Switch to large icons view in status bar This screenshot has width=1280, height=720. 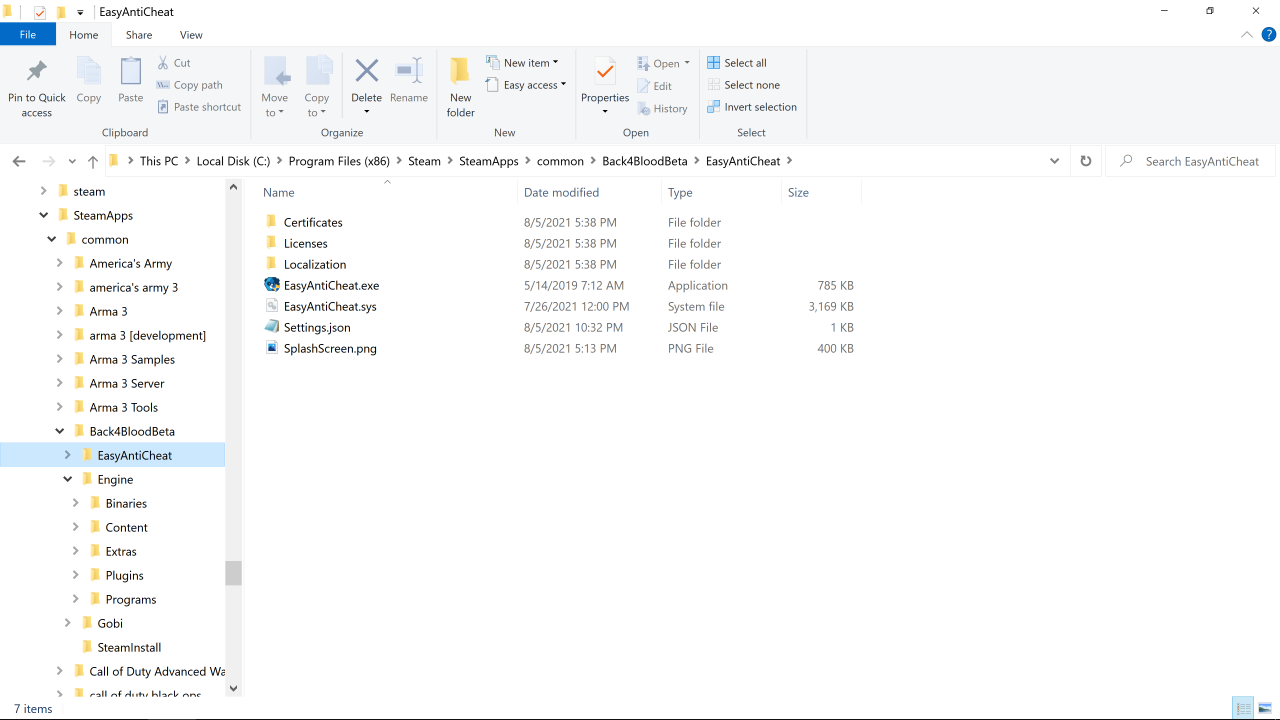click(1265, 709)
